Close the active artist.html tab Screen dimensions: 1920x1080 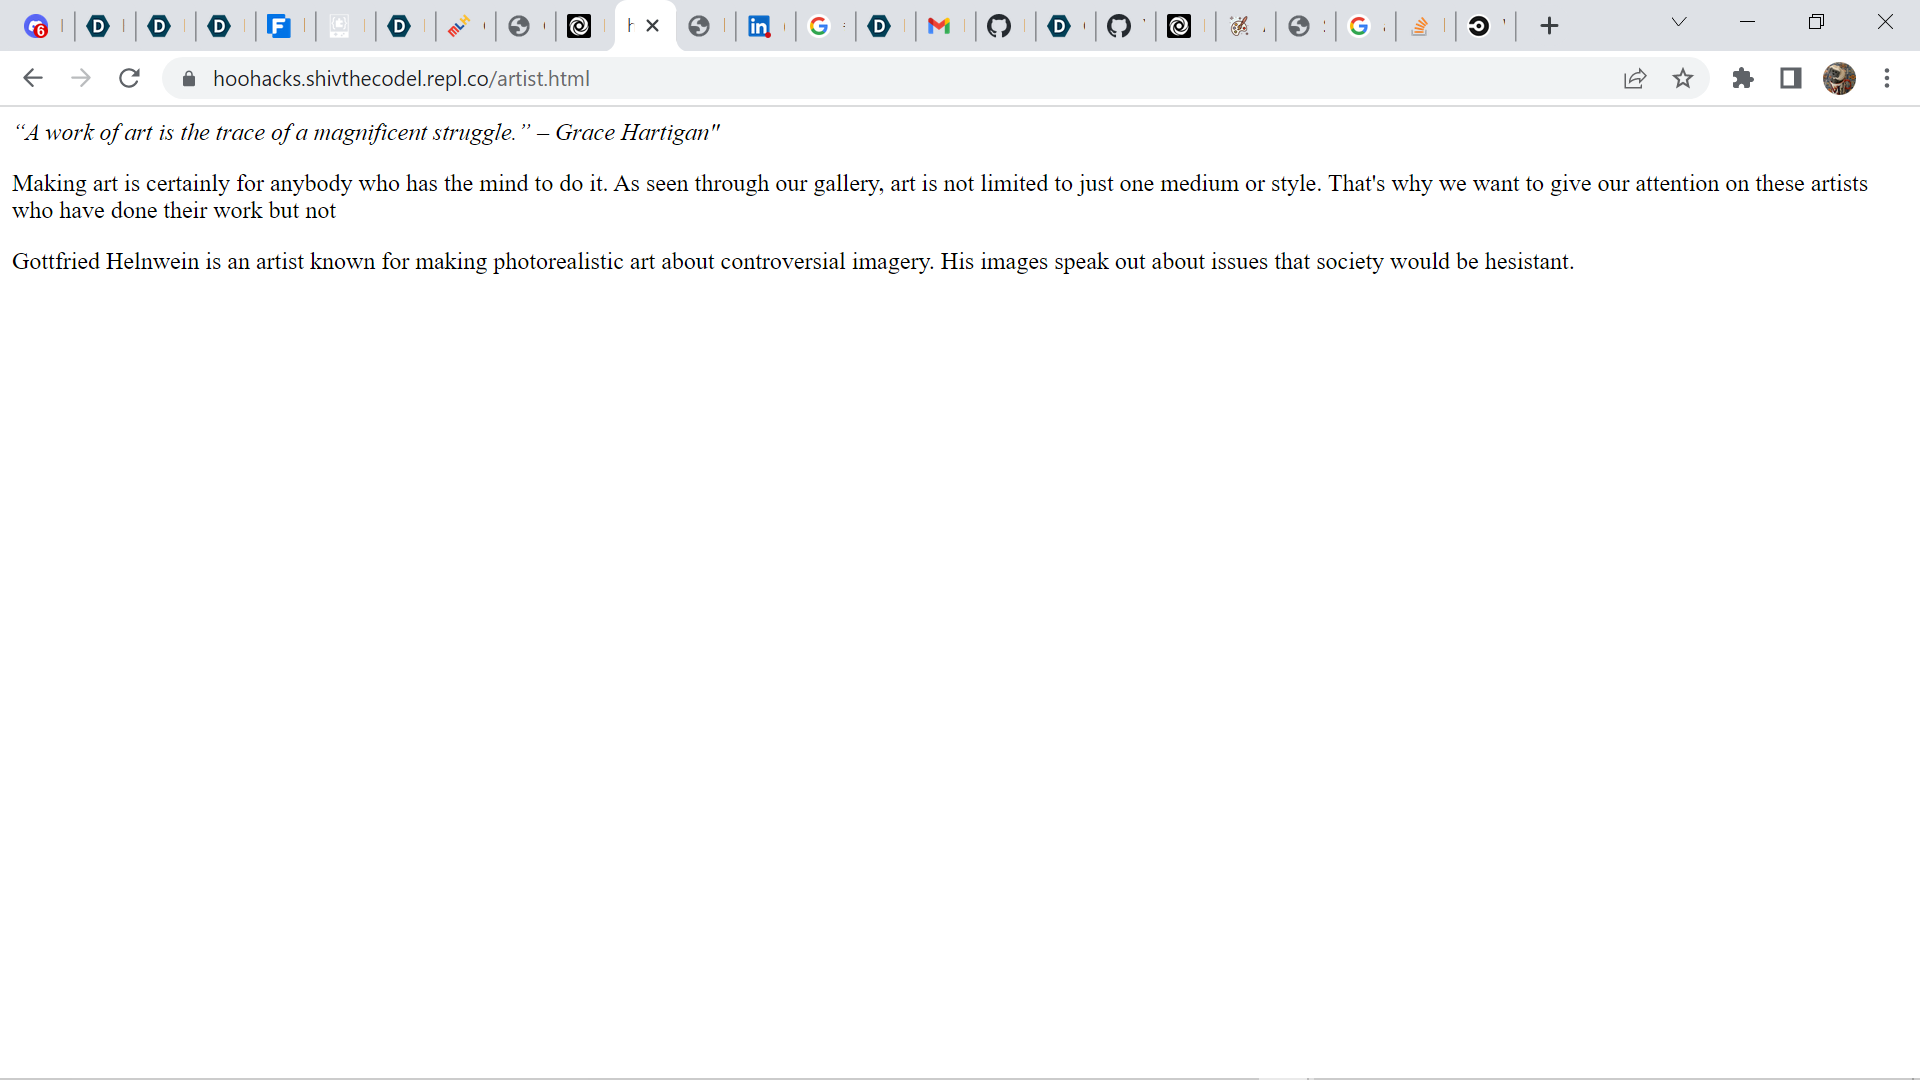[653, 26]
